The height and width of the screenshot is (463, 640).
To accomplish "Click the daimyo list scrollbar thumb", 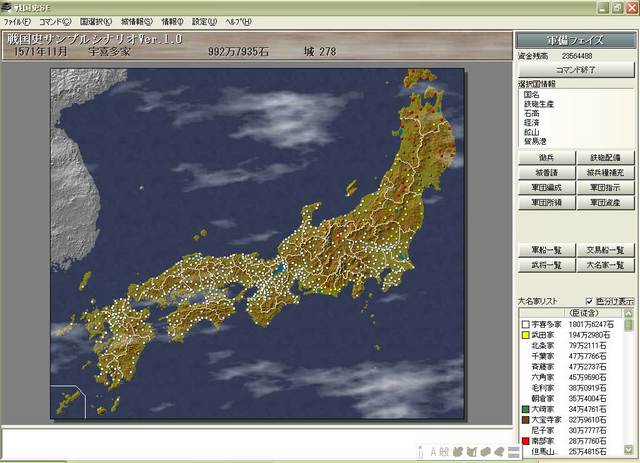I will (x=629, y=326).
